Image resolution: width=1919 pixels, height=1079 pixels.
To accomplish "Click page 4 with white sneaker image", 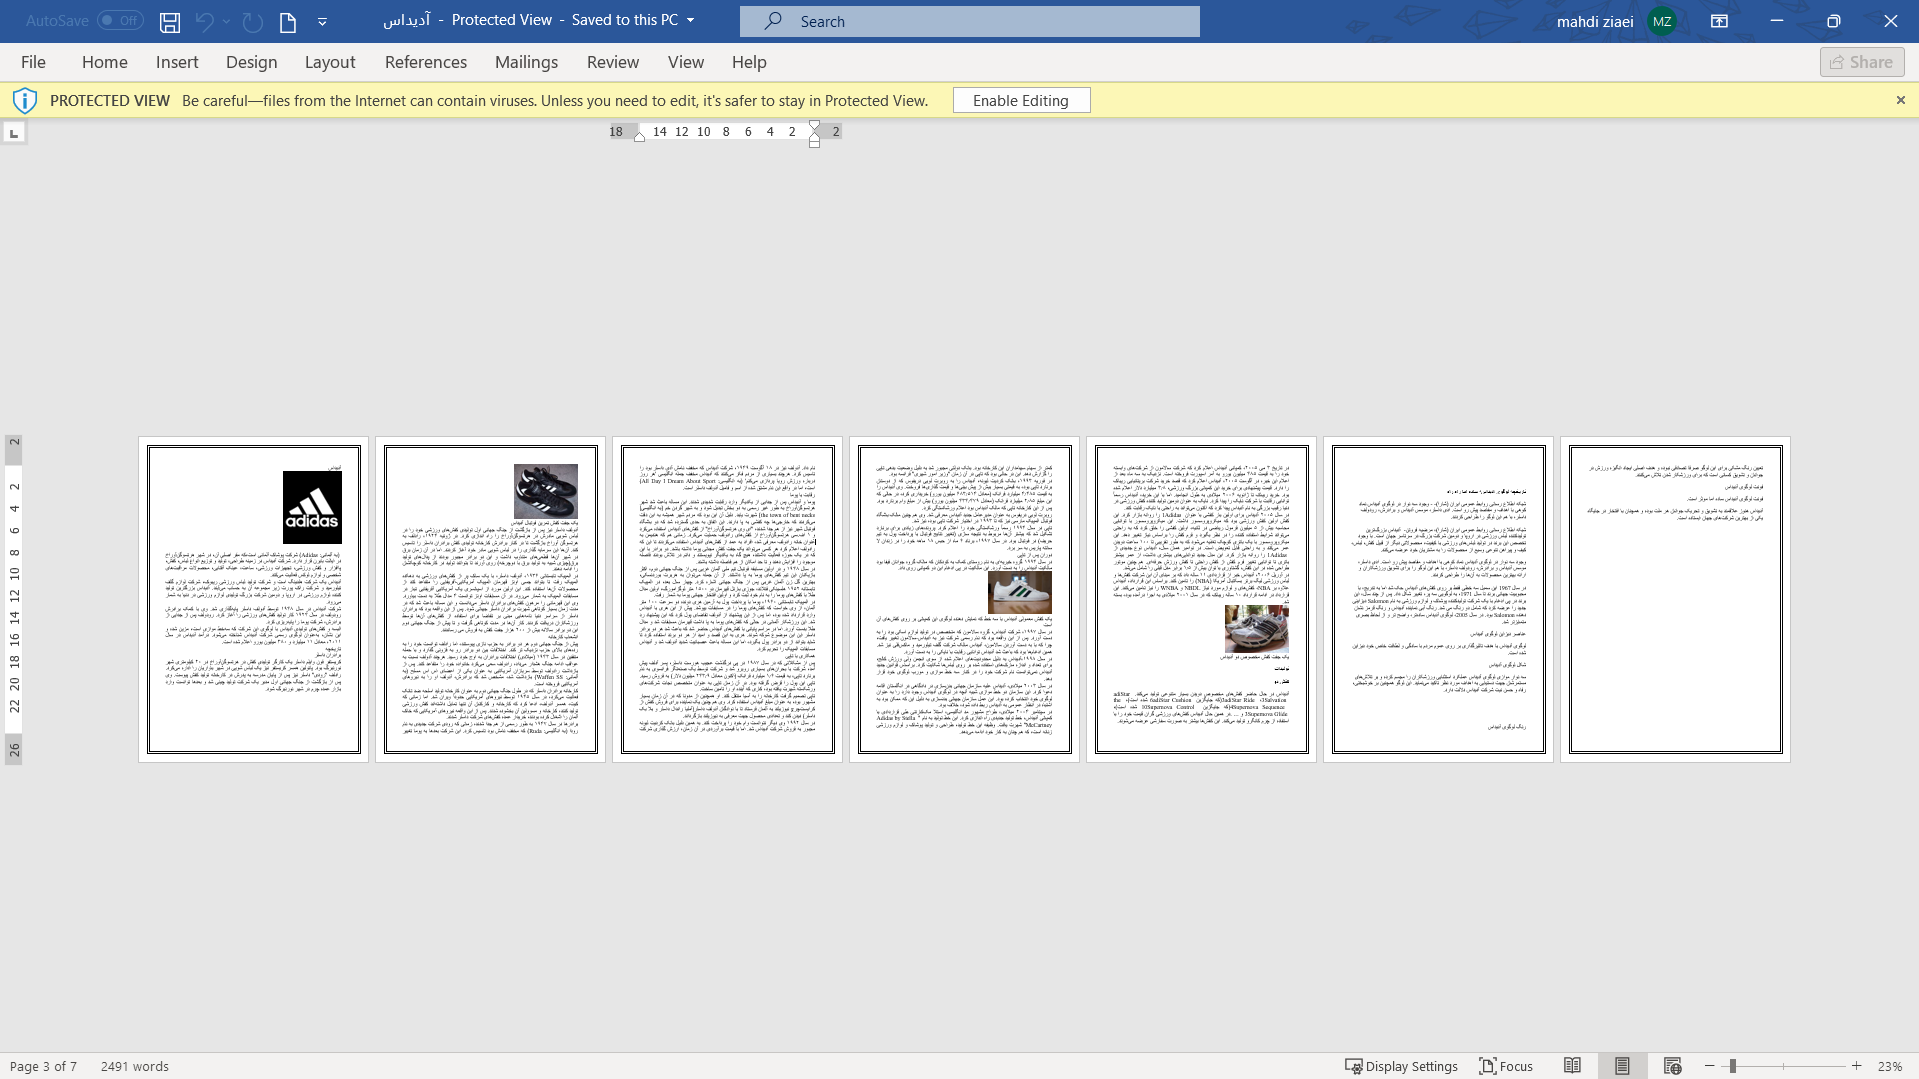I will (964, 599).
